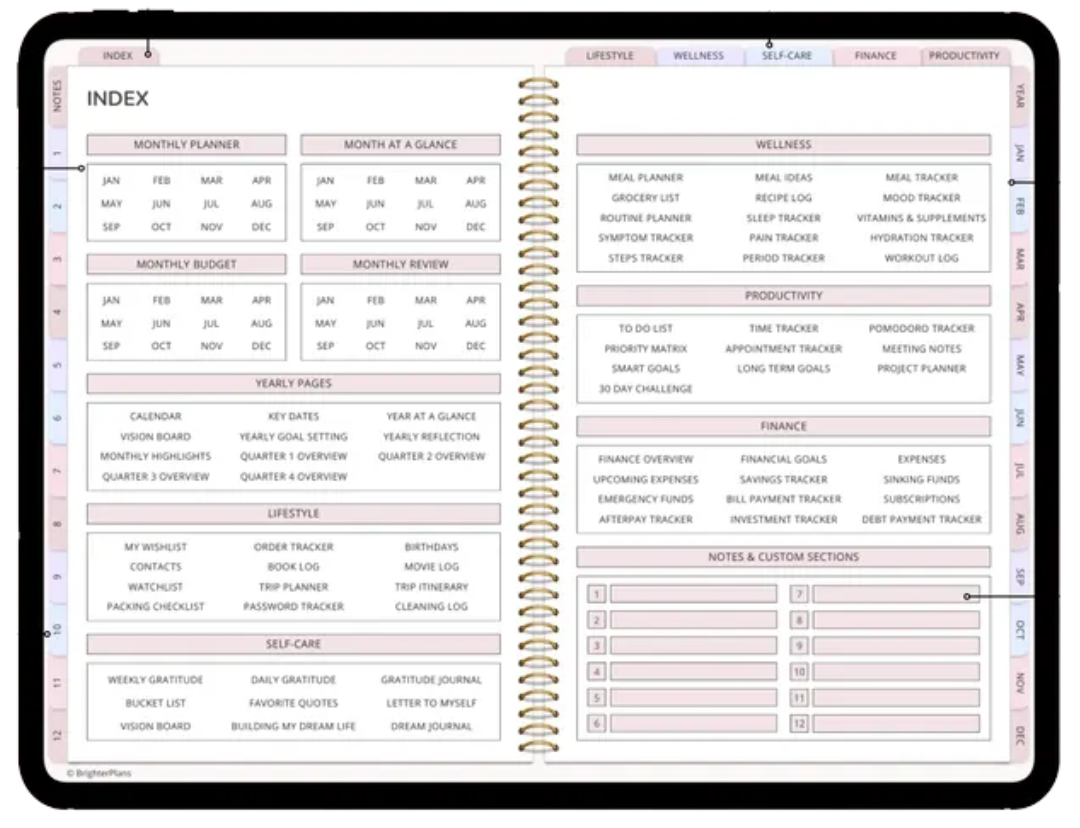
Task: Select AUG under Monthly Budget
Action: click(x=261, y=324)
